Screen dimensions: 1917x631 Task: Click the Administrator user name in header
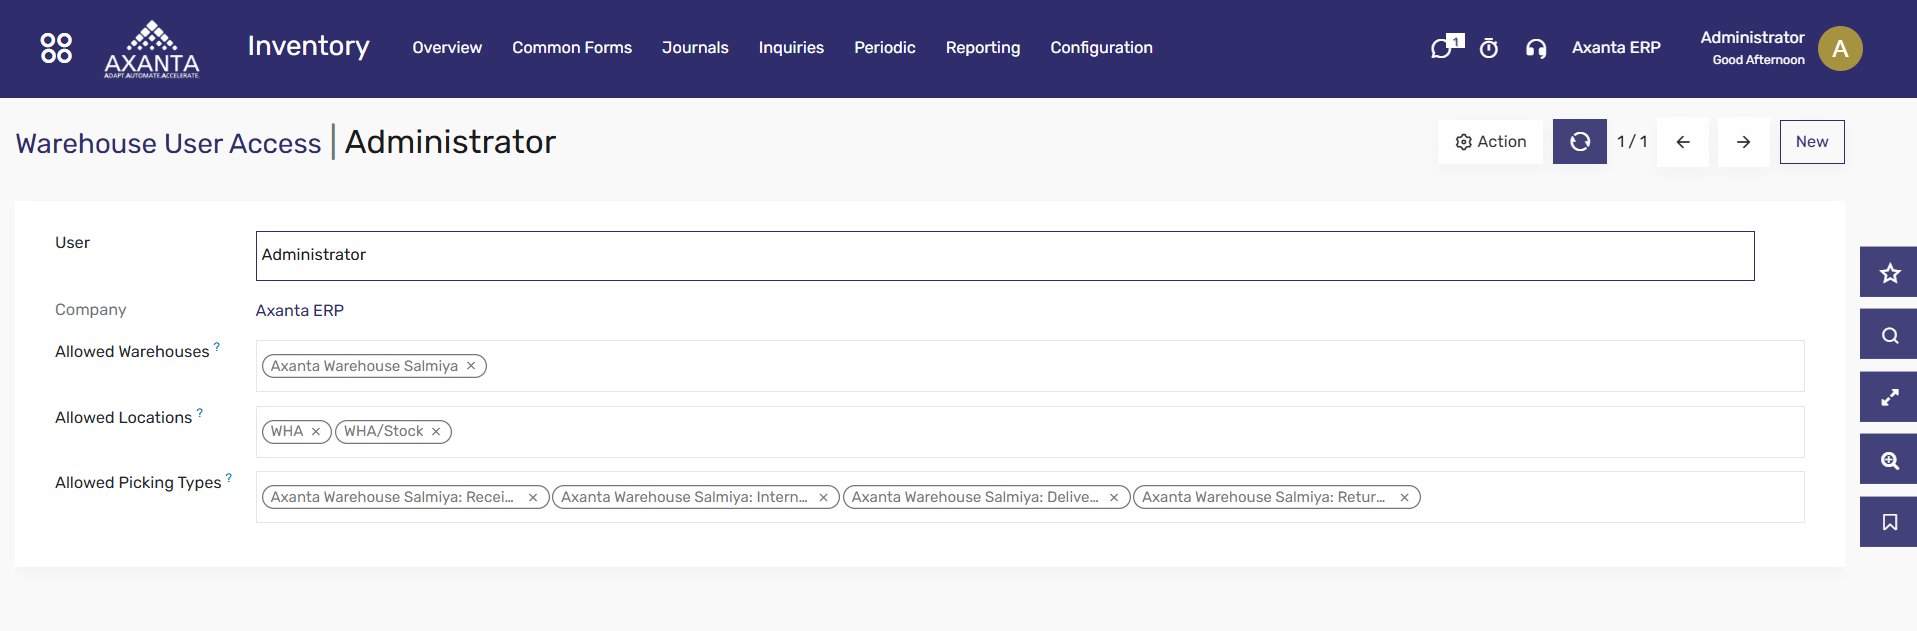1752,38
